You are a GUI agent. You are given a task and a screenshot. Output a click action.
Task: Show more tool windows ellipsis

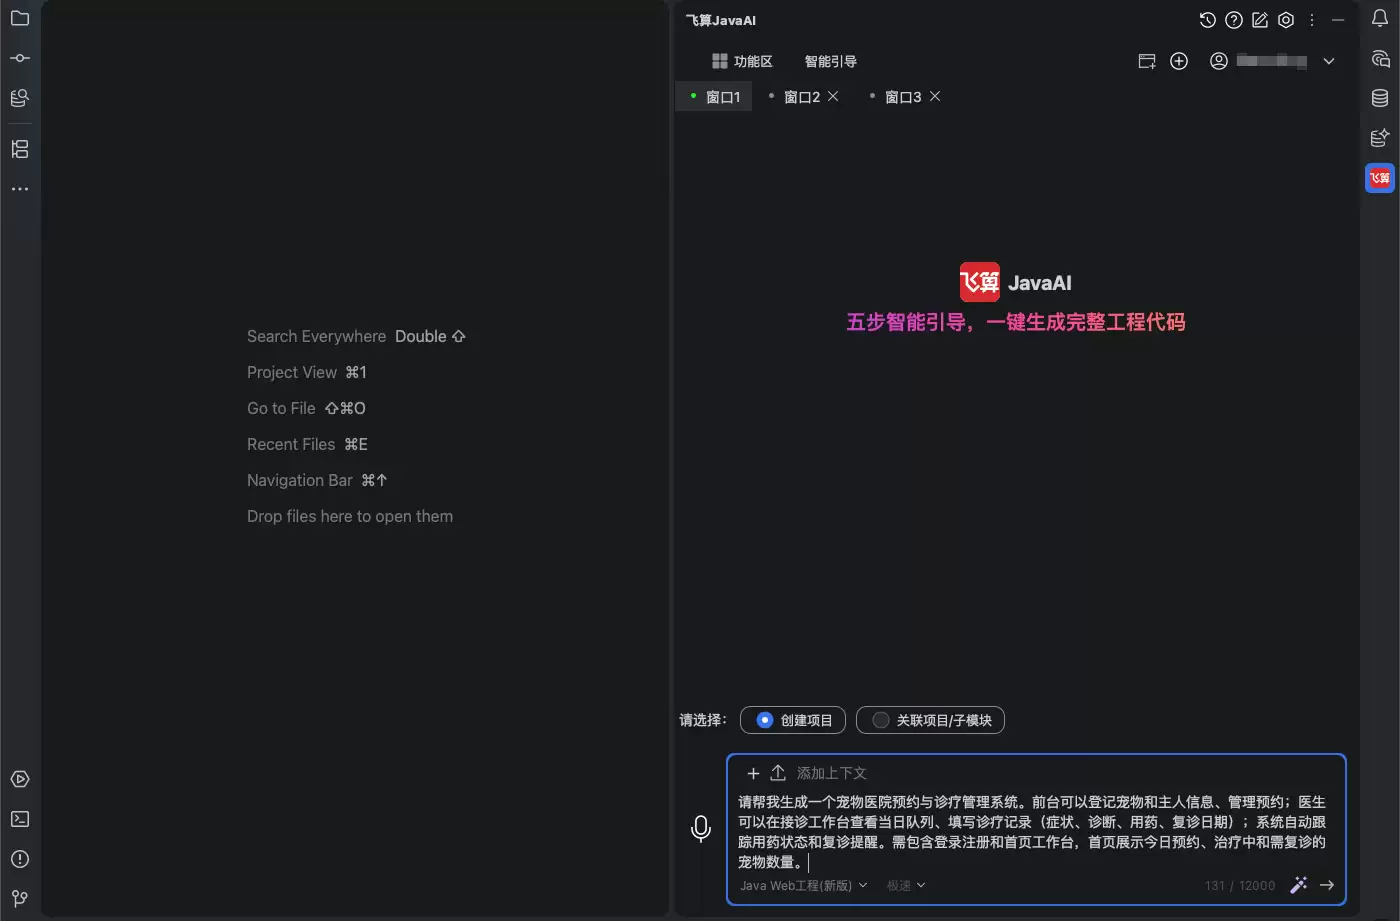pyautogui.click(x=20, y=189)
